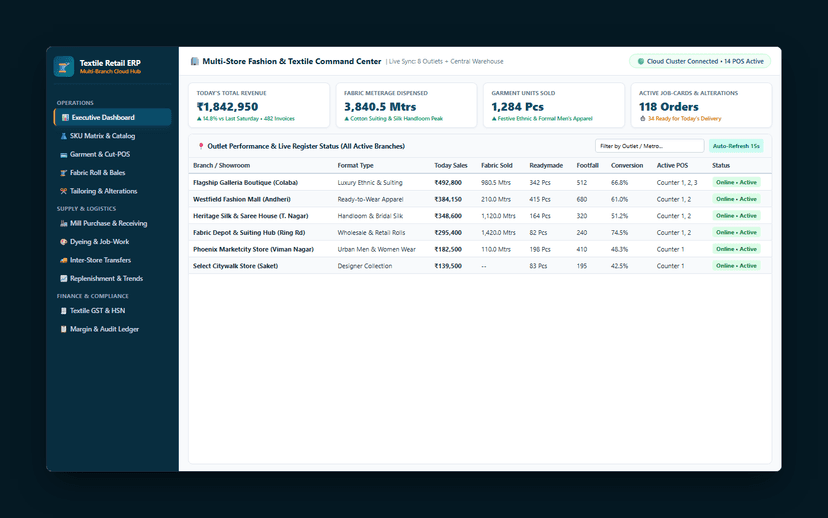Open Mill Purchase & Receiving
The height and width of the screenshot is (518, 828).
(112, 223)
